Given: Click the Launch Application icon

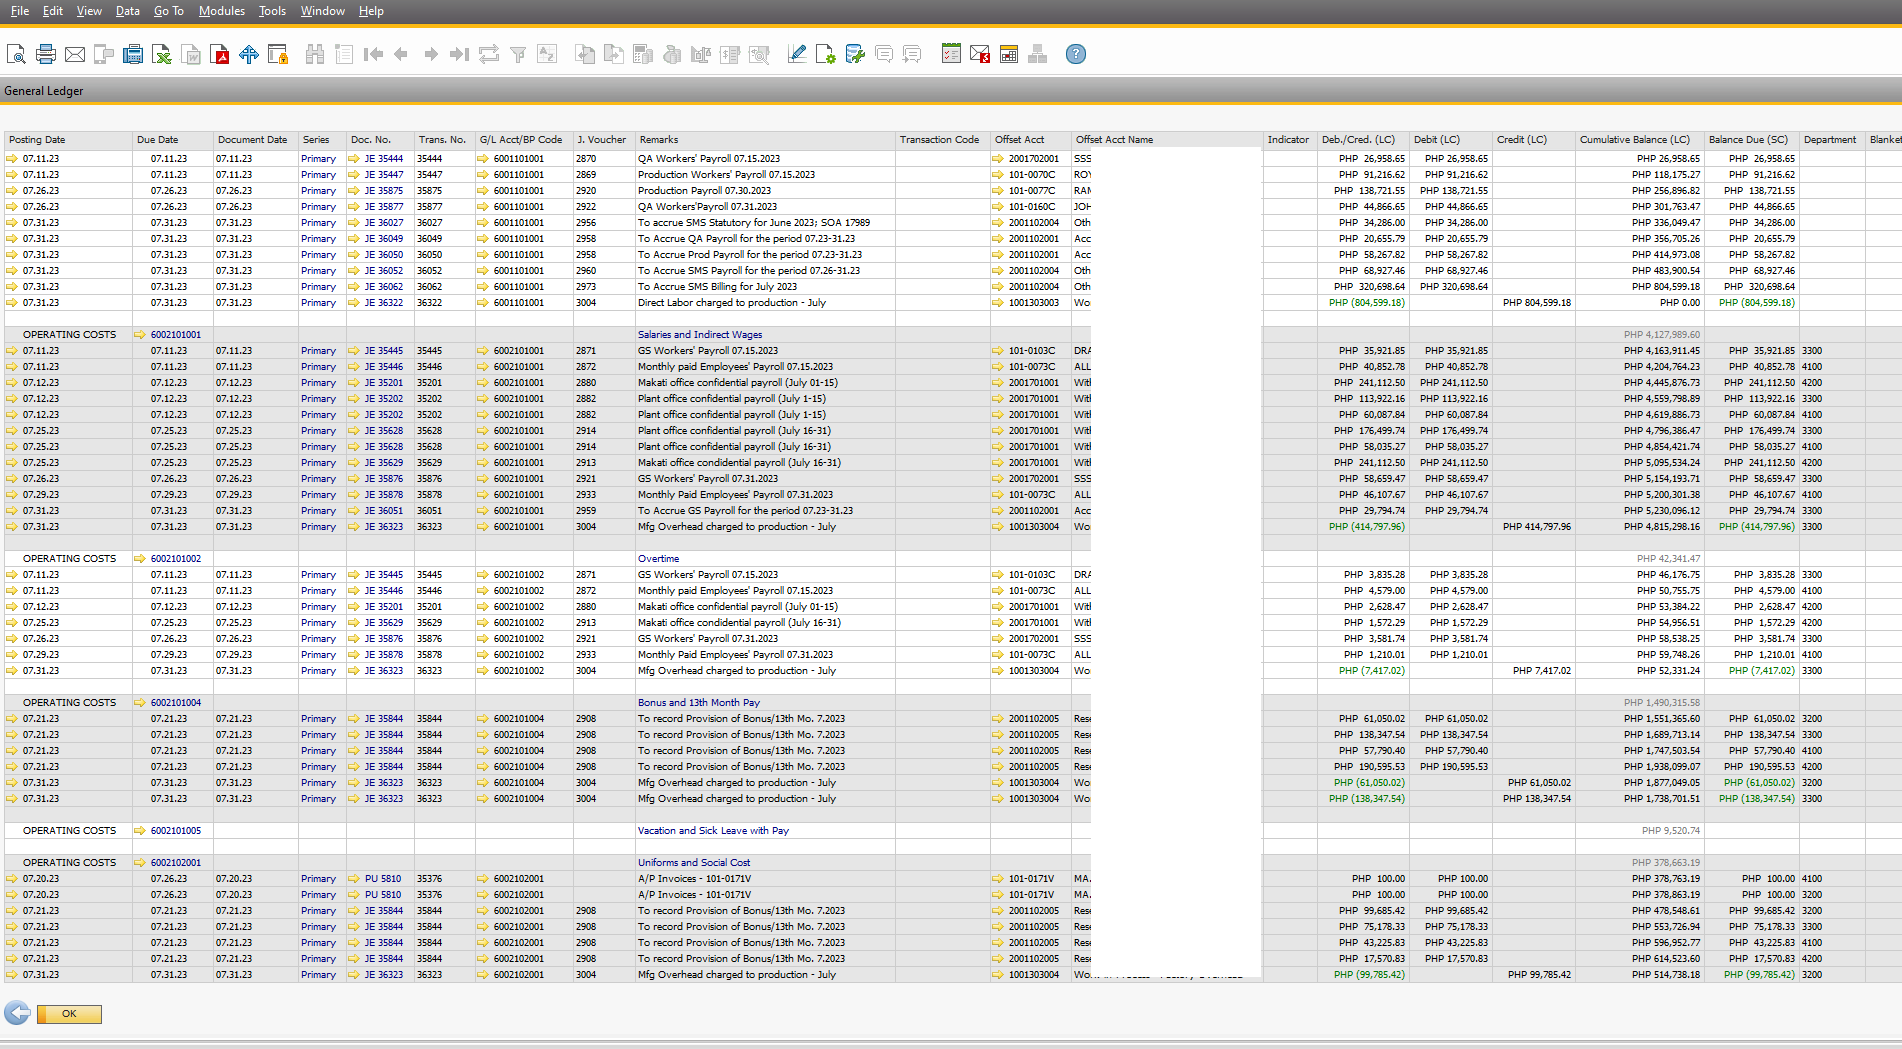Looking at the screenshot, I should pyautogui.click(x=249, y=54).
